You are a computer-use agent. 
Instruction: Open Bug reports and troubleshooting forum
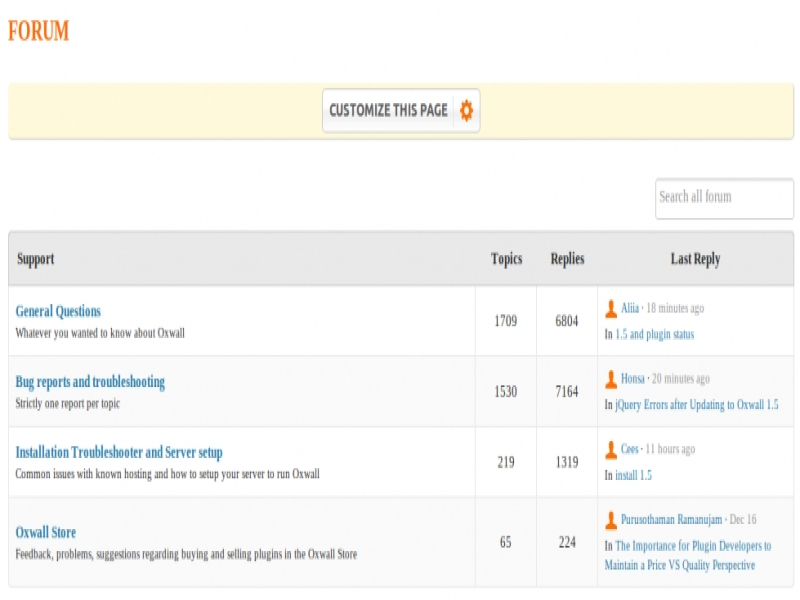click(90, 382)
